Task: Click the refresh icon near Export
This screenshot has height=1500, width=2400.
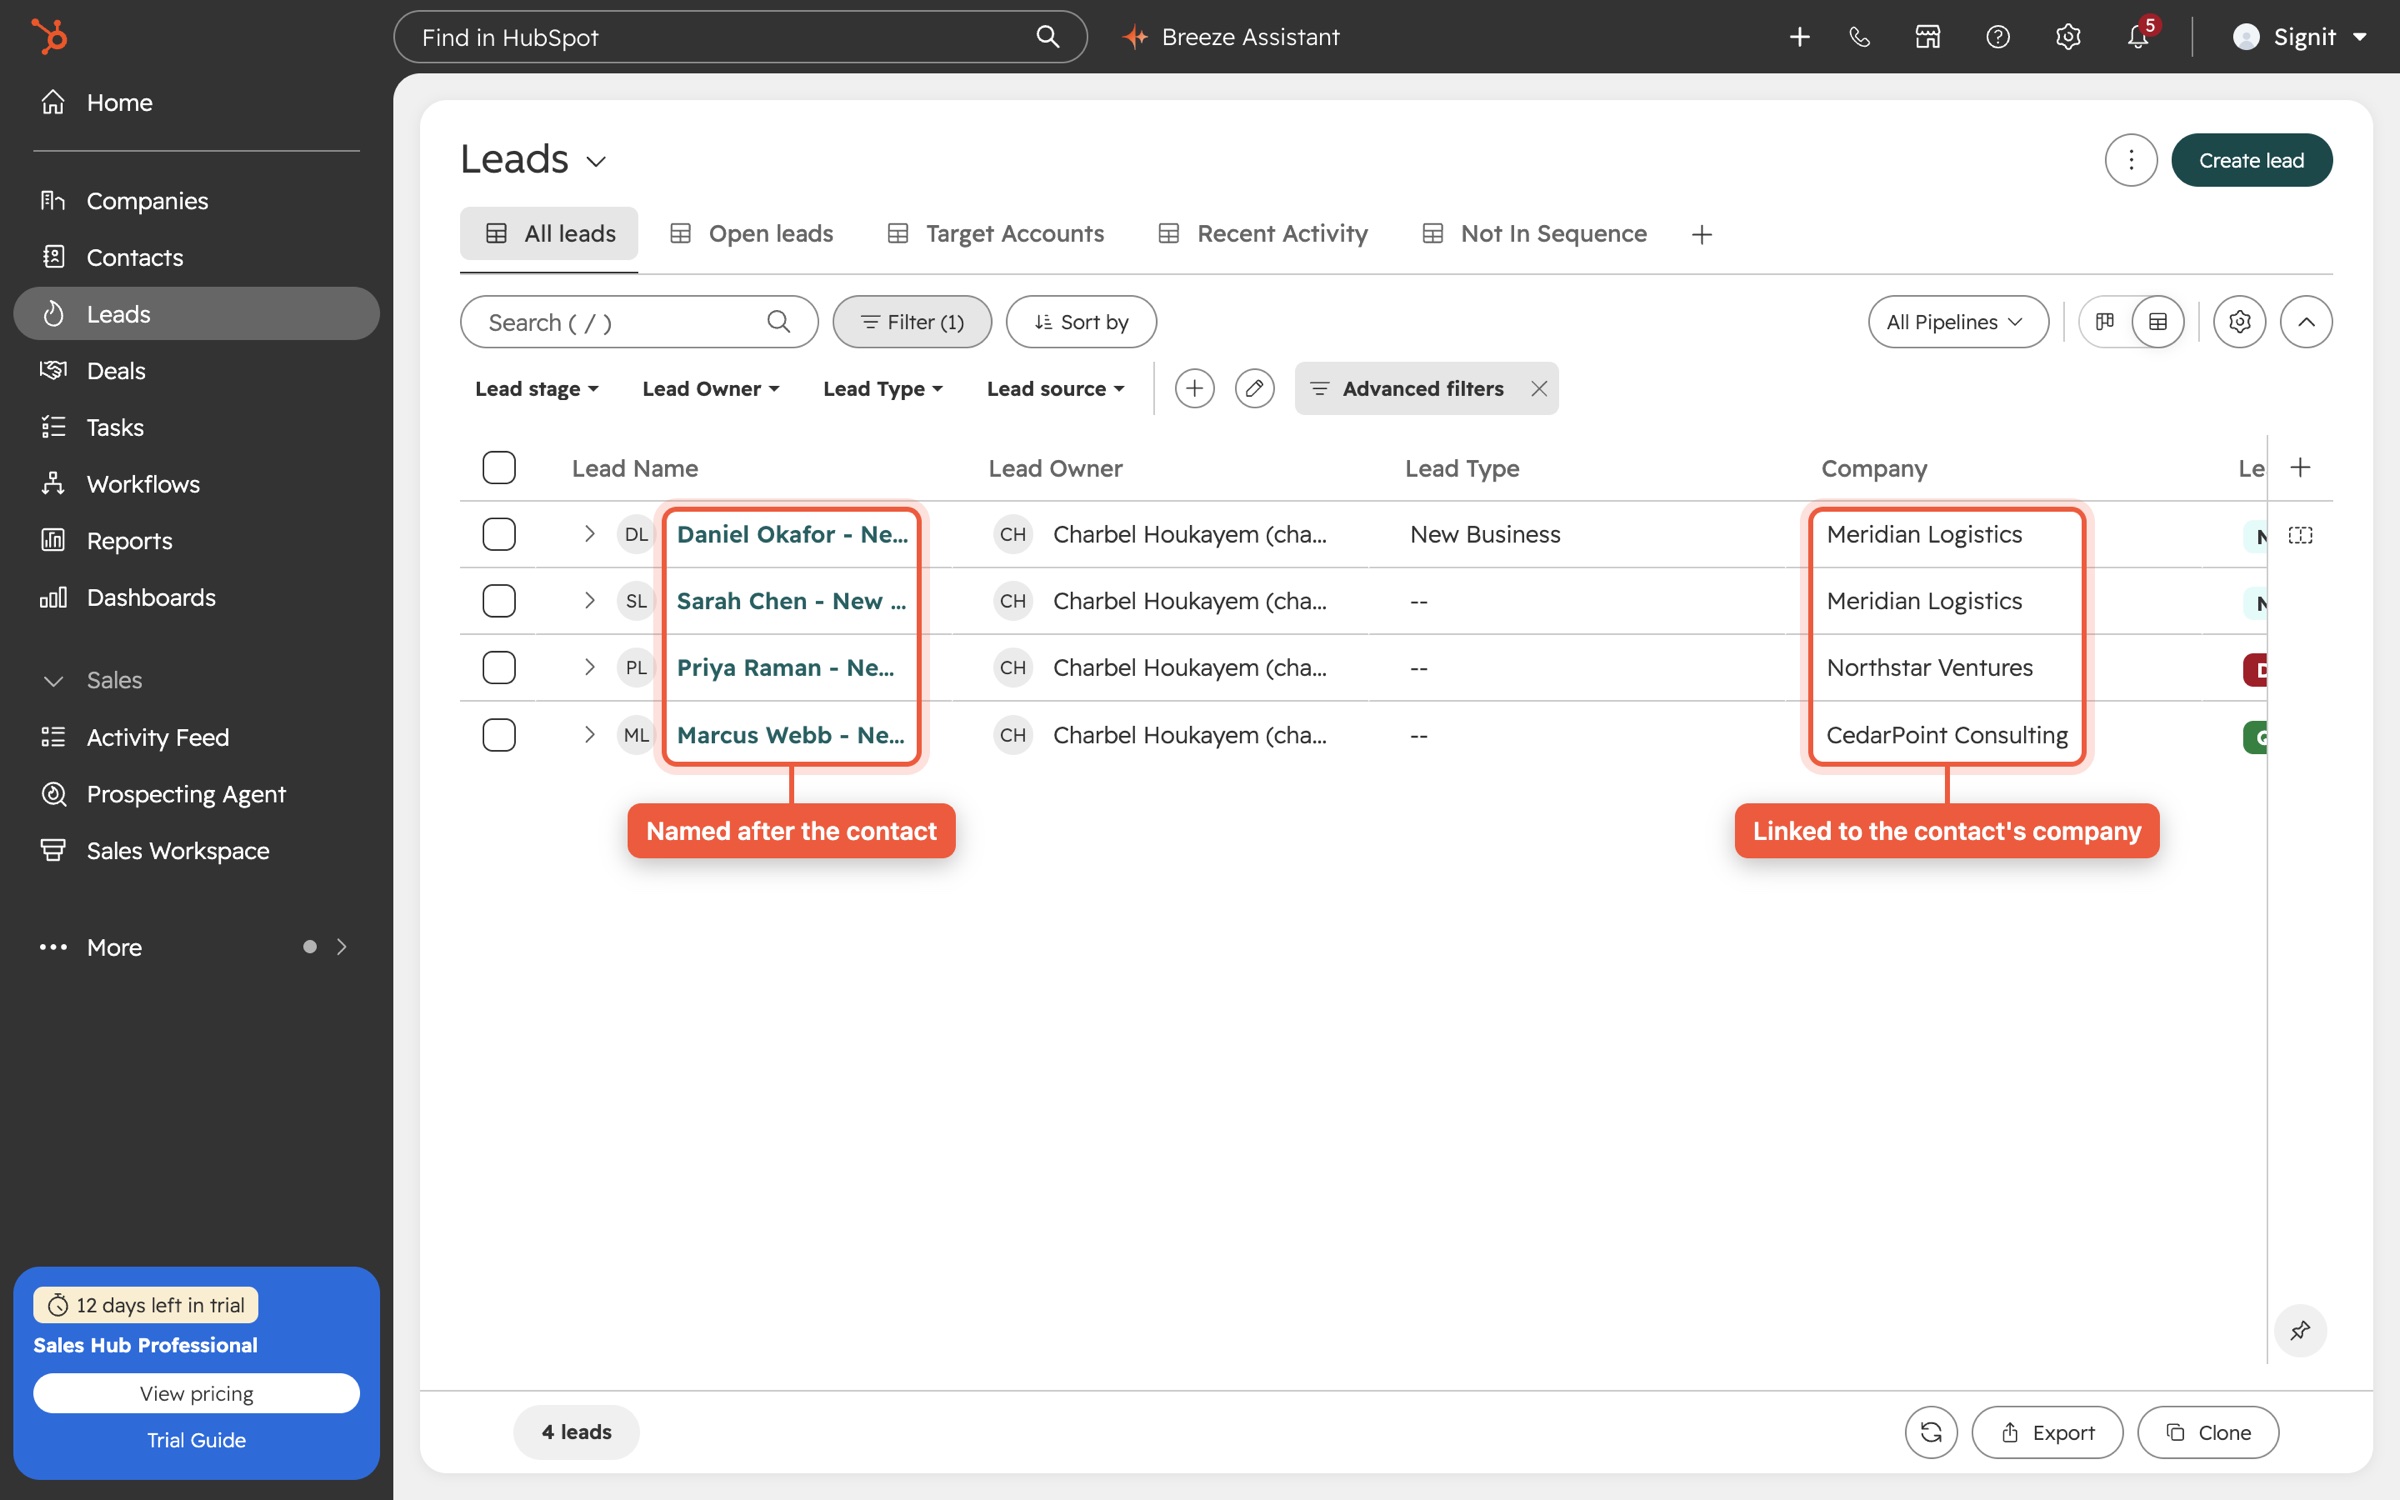Action: click(x=1931, y=1432)
